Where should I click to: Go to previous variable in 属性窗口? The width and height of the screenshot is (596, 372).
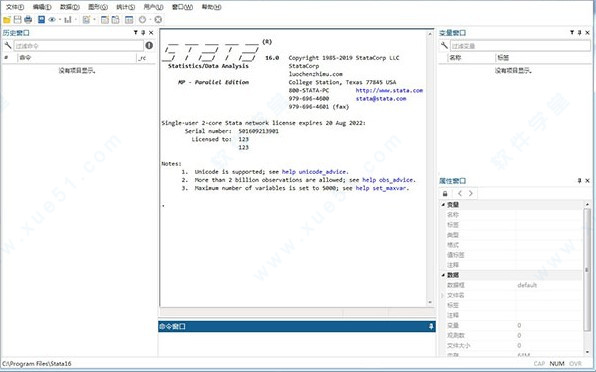pos(460,193)
